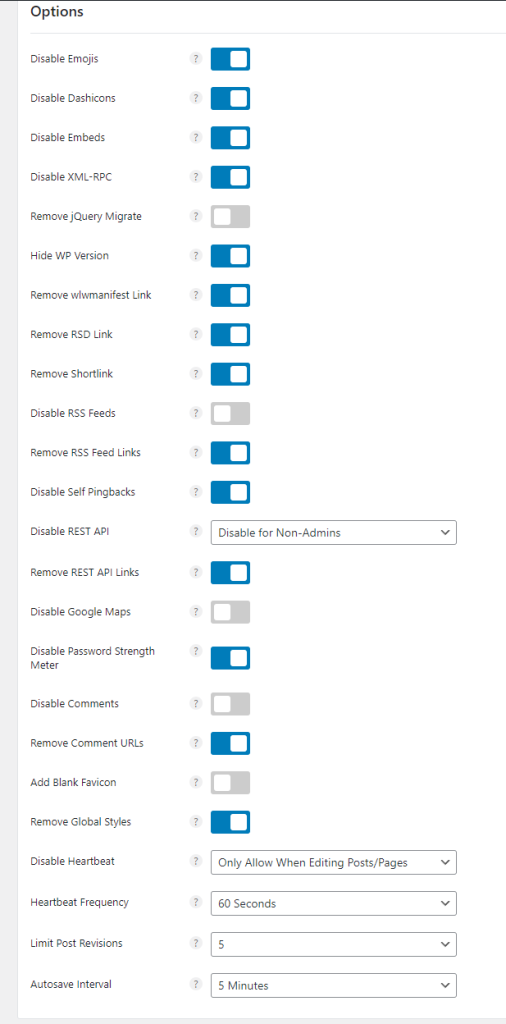506x1024 pixels.
Task: Expand the Disable Heartbeat dropdown
Action: [334, 862]
